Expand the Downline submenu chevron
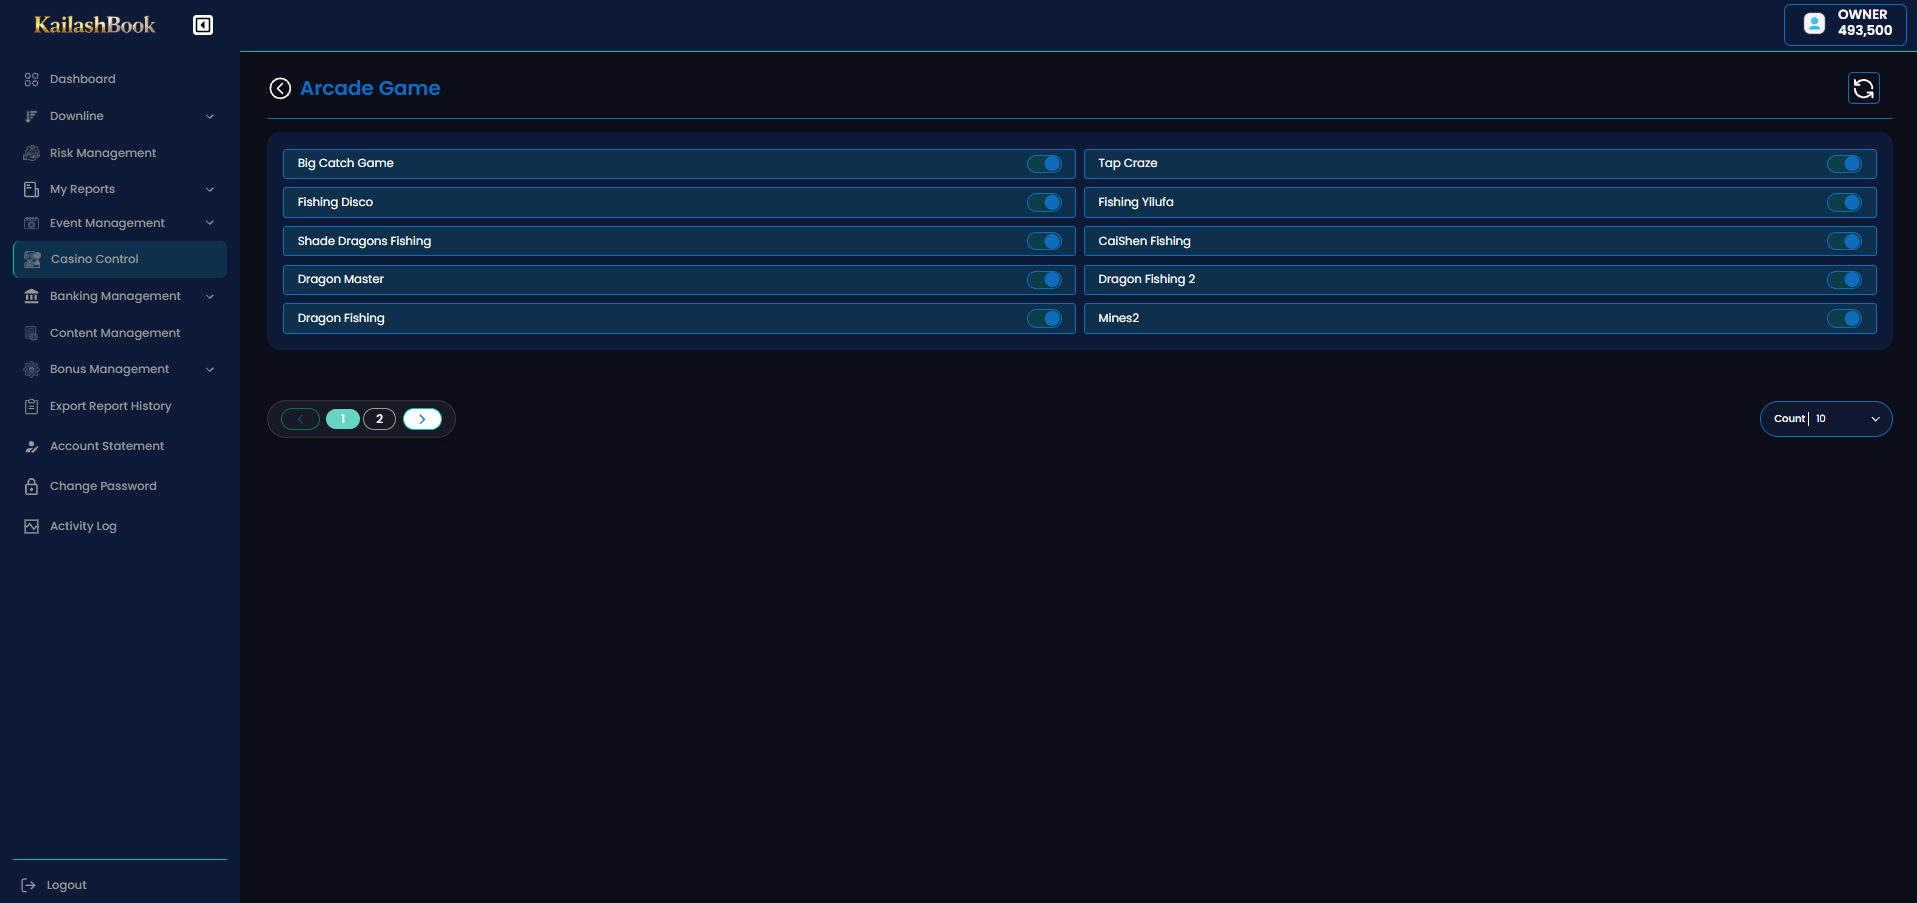The image size is (1917, 903). click(210, 117)
